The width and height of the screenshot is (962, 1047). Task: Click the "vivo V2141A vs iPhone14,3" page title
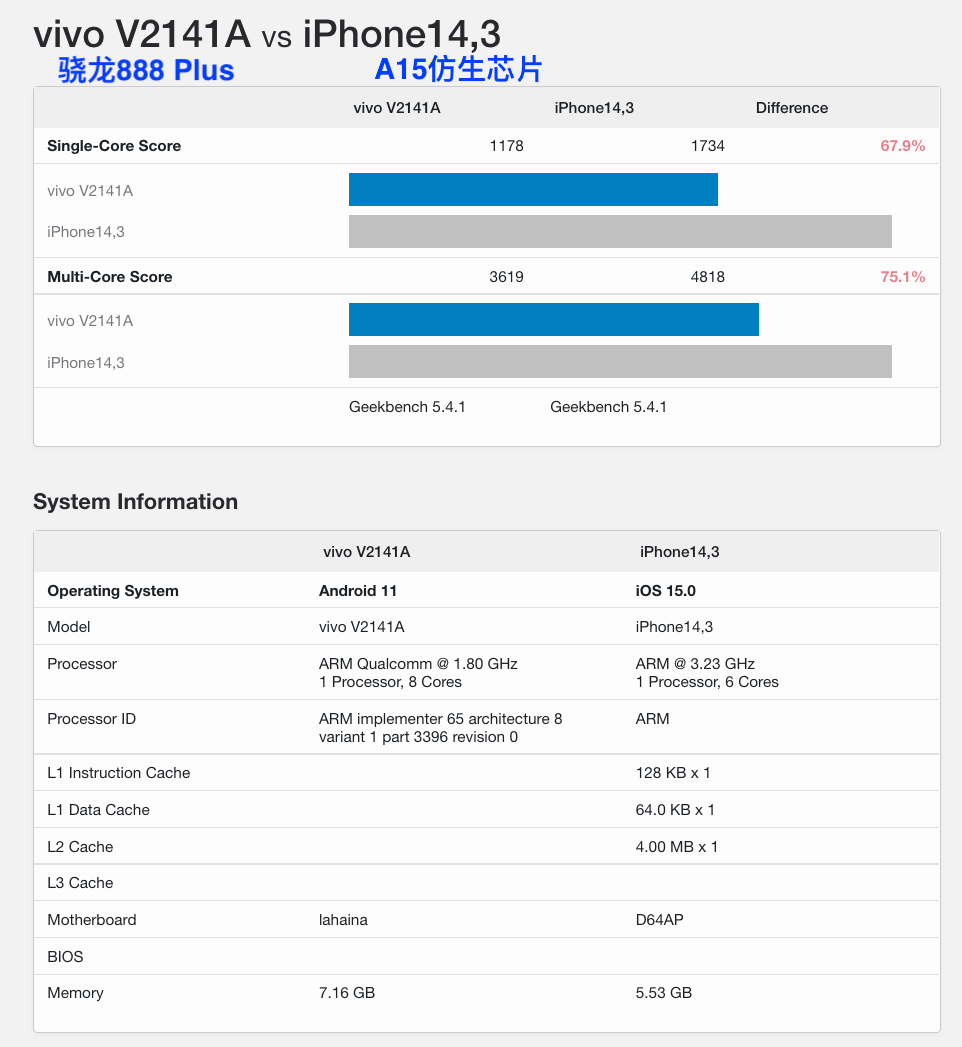267,34
